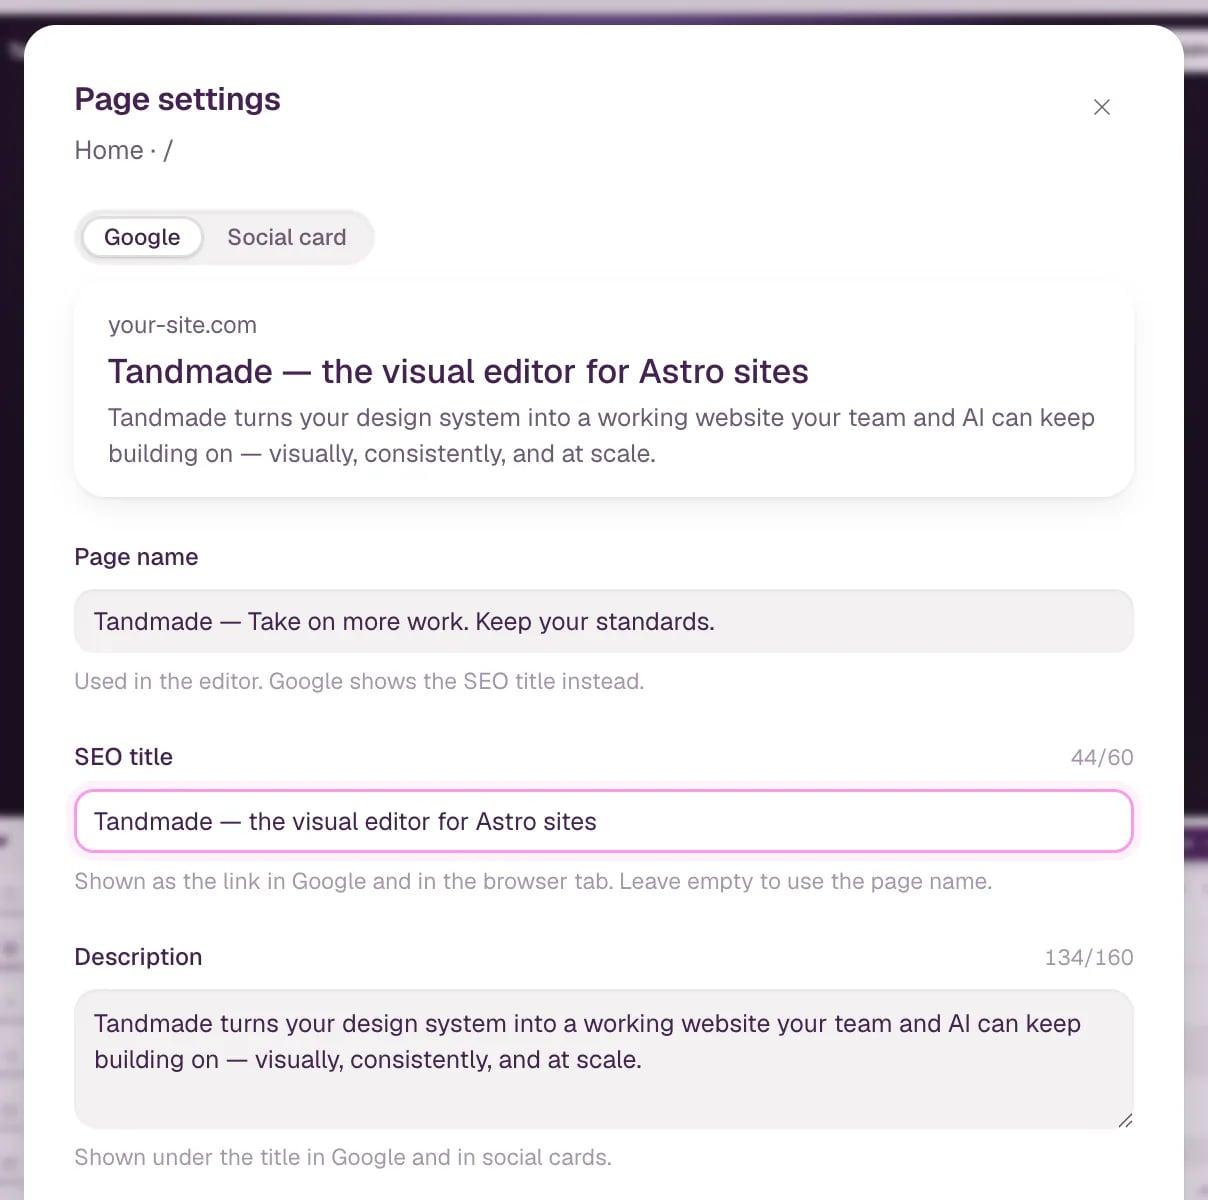Click the 'Home · /' breadcrumb text
Viewport: 1208px width, 1200px height.
(123, 150)
